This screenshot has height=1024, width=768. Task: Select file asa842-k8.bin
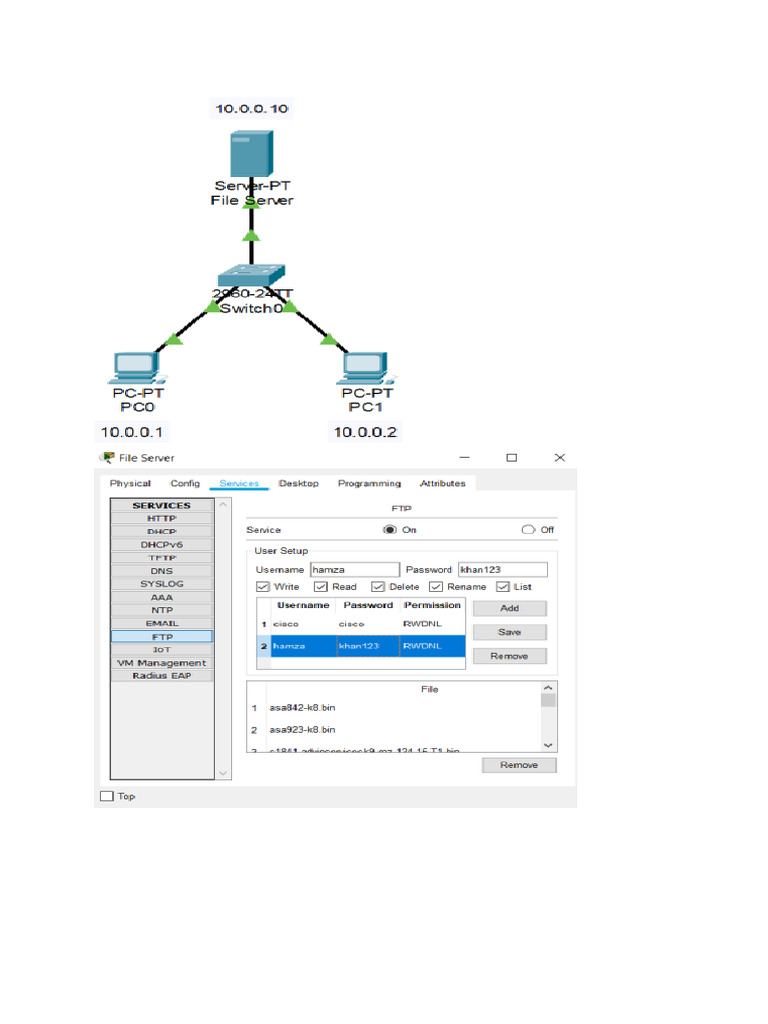[302, 707]
